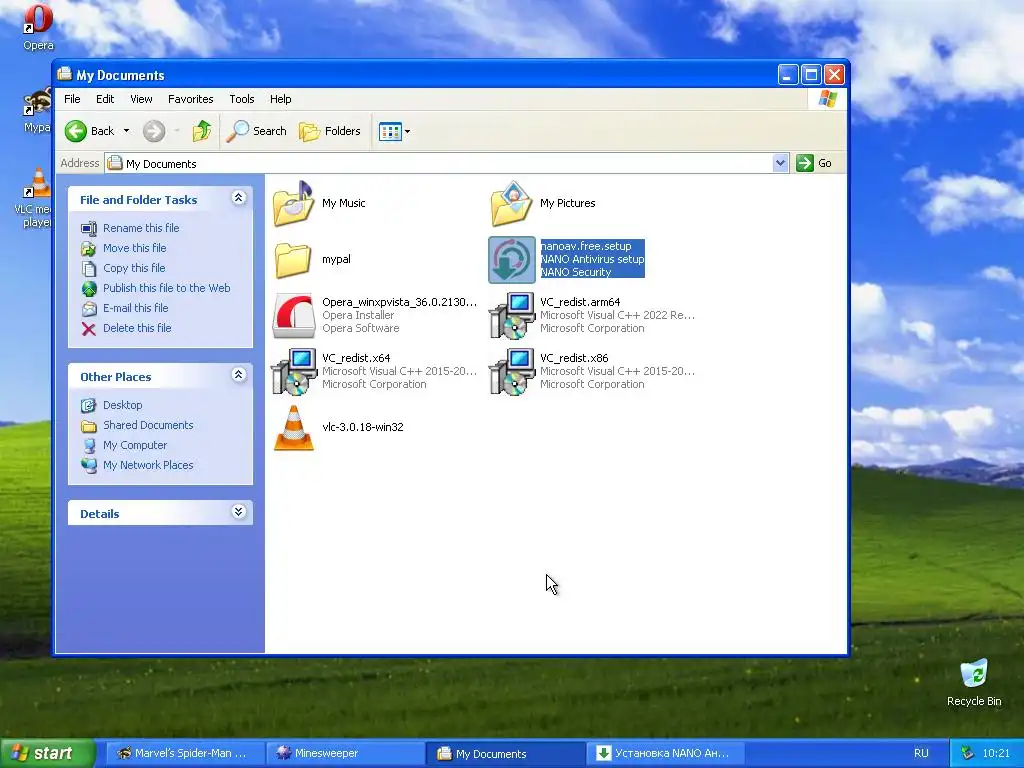Switch to Установка NANO taskbar window
The height and width of the screenshot is (768, 1024).
(665, 754)
